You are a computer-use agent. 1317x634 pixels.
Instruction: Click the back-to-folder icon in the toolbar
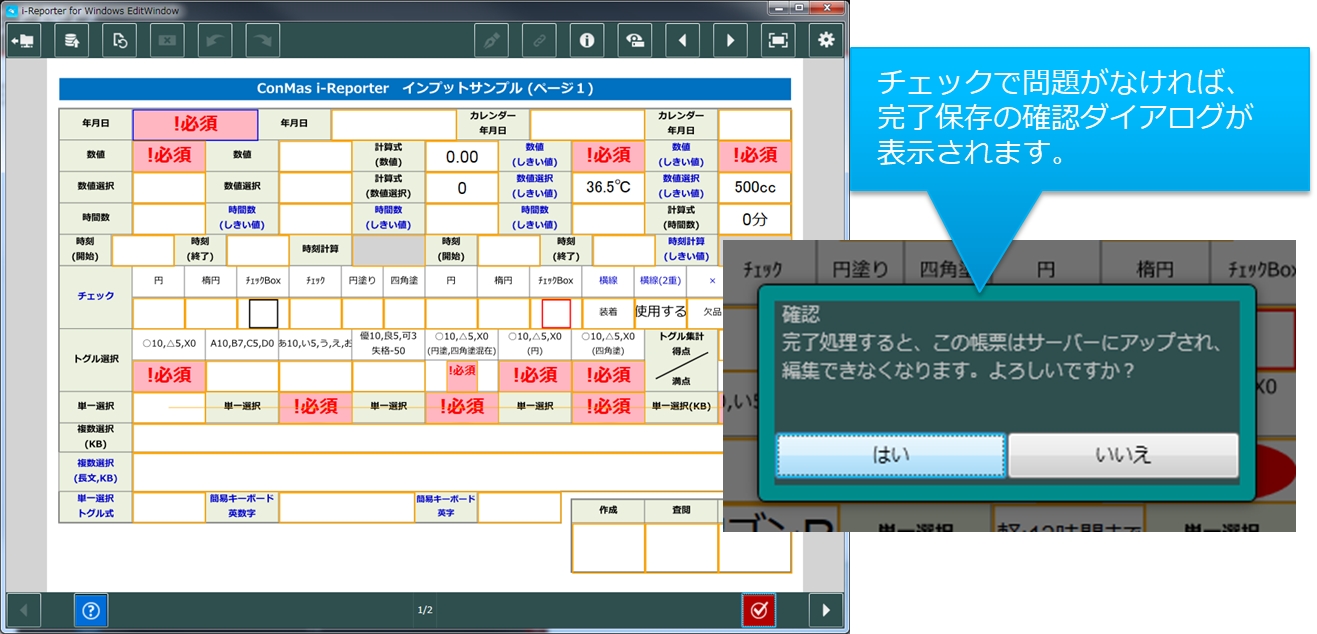click(23, 40)
